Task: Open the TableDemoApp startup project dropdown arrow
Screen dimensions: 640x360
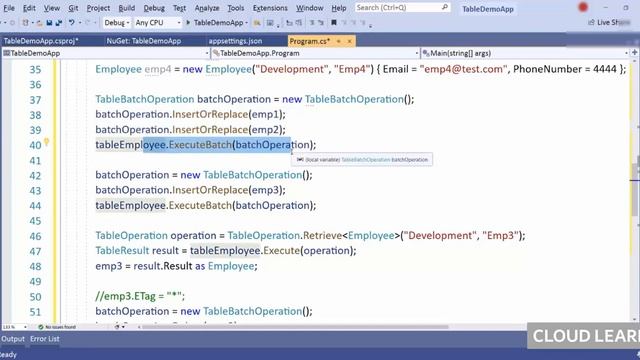Action: 247,23
